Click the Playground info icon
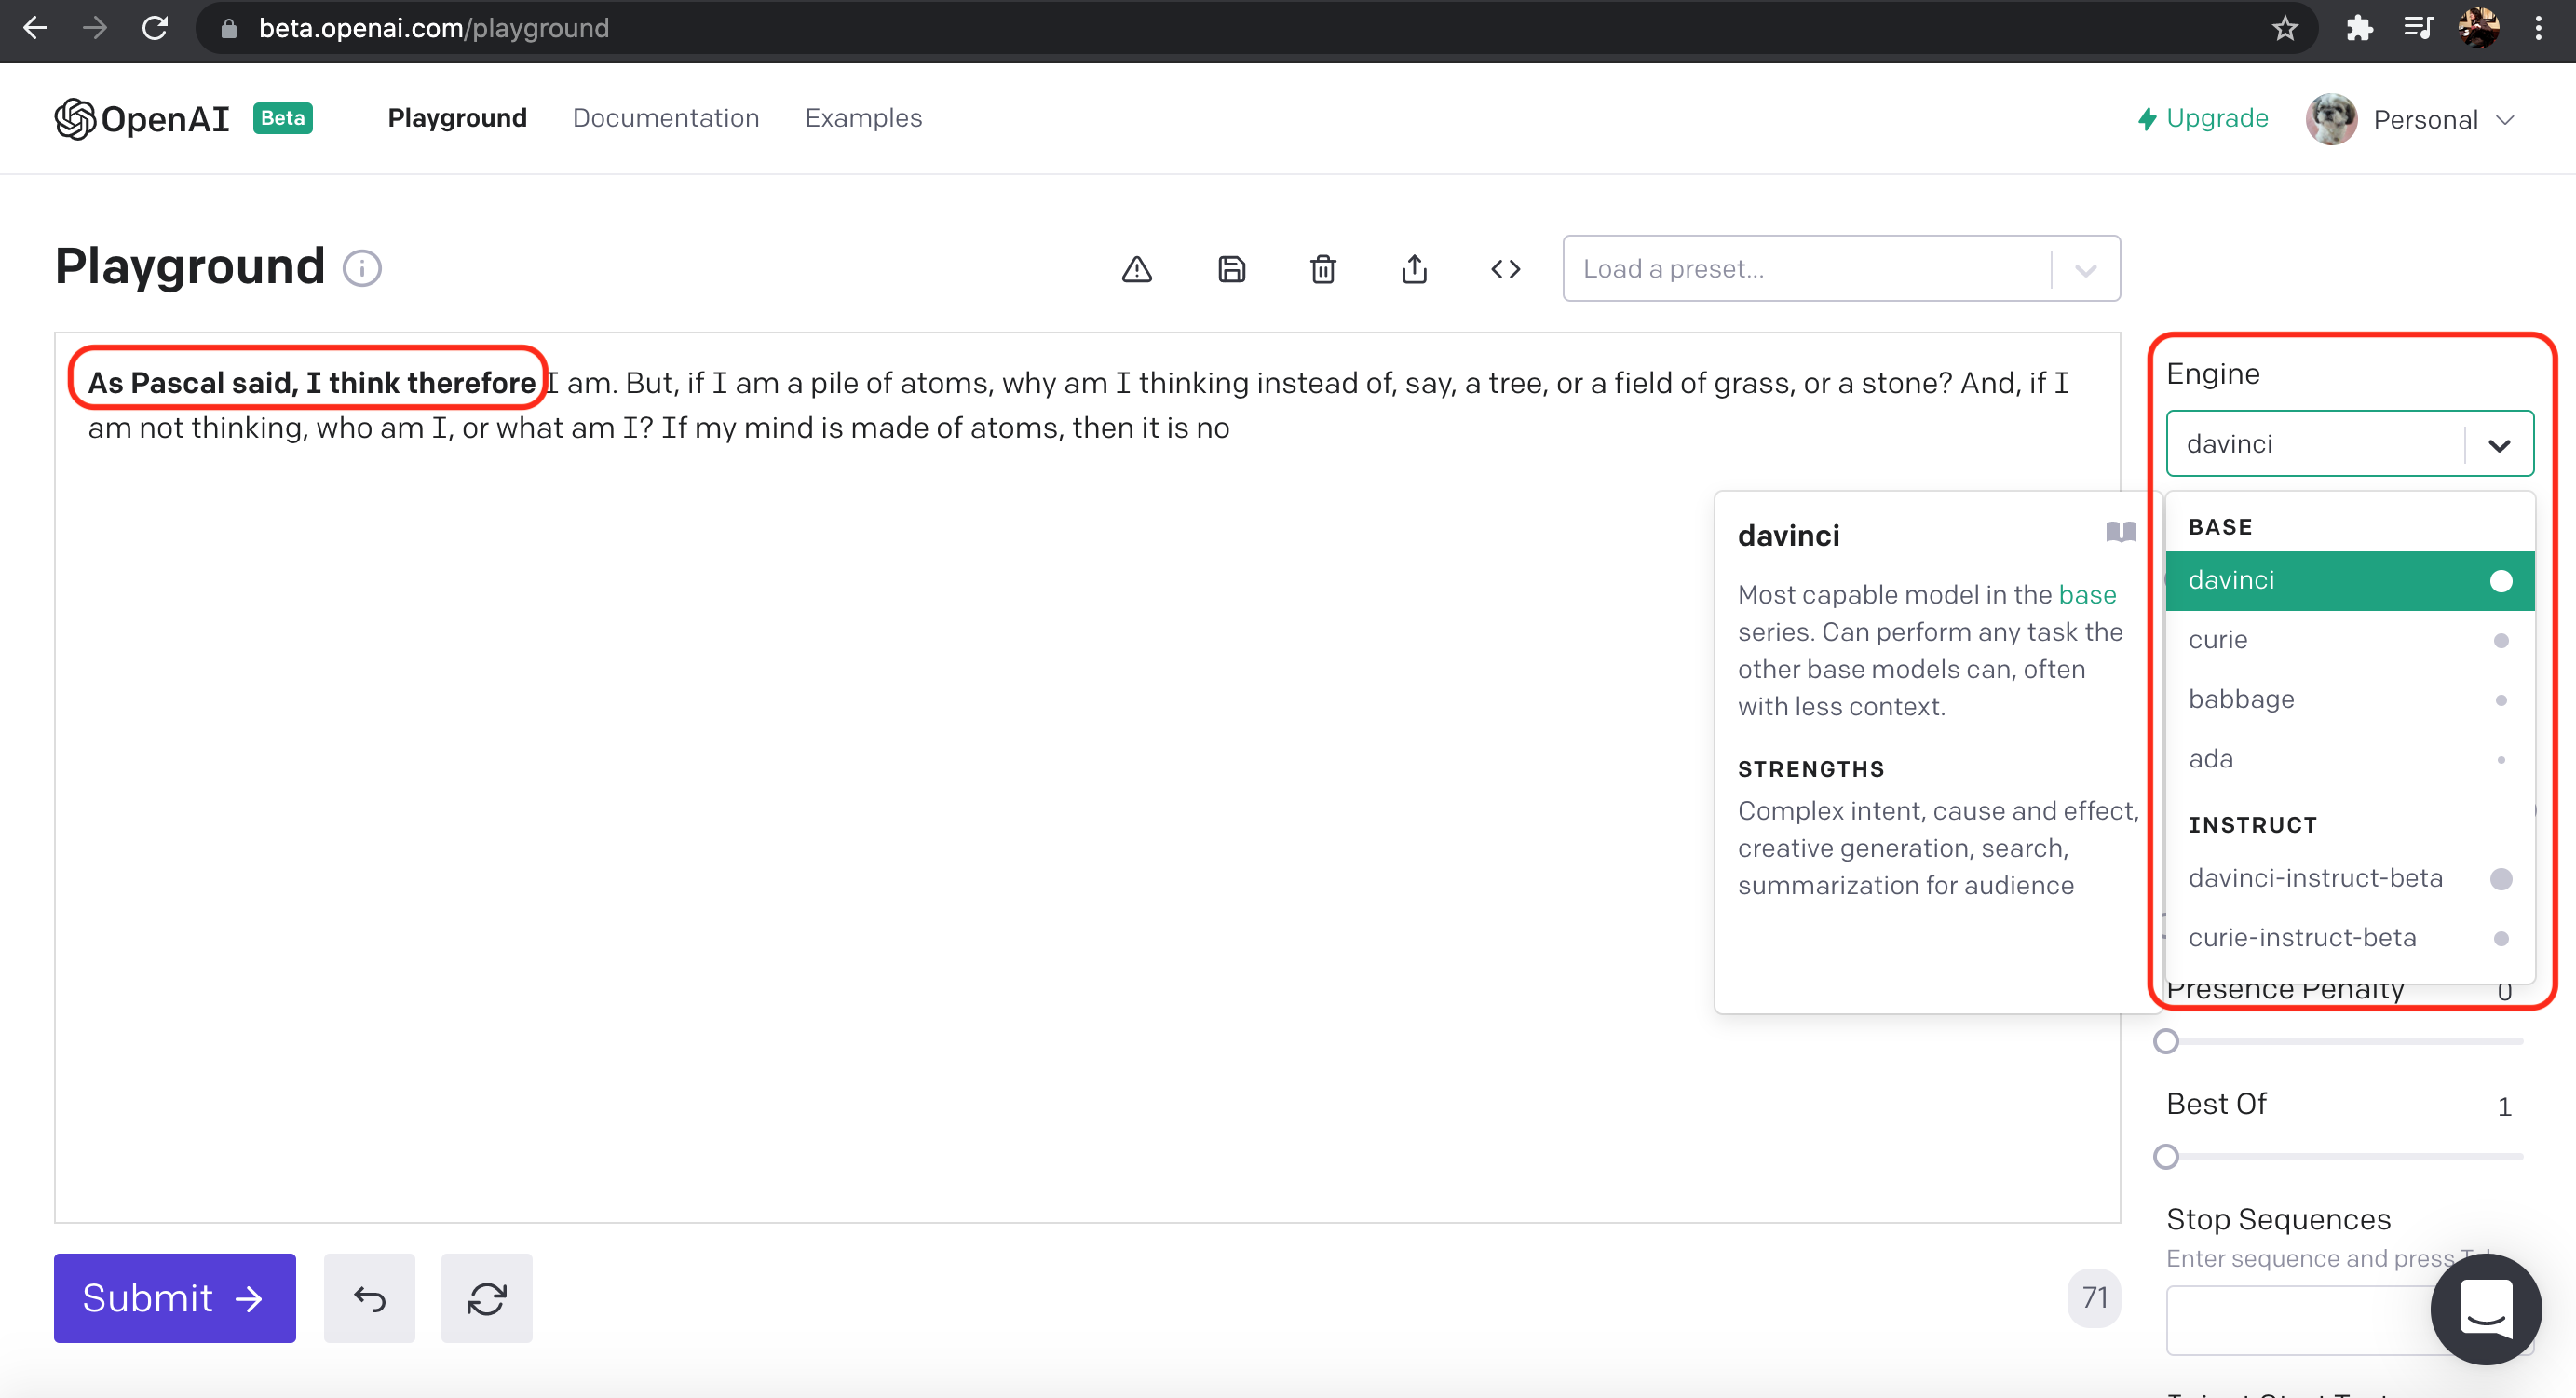Screen dimensions: 2576x1398 point(362,268)
